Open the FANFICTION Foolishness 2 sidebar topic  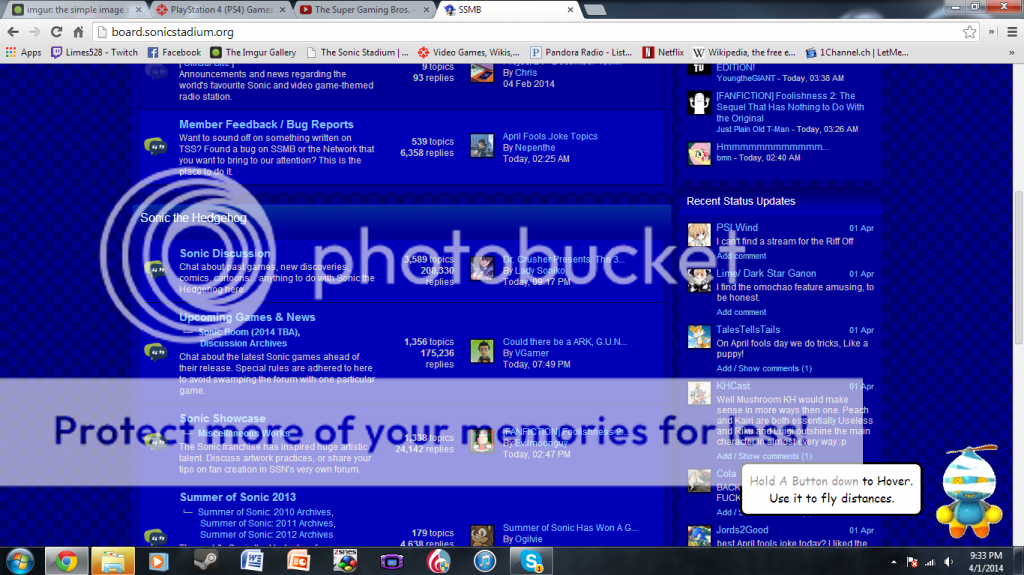coord(790,107)
